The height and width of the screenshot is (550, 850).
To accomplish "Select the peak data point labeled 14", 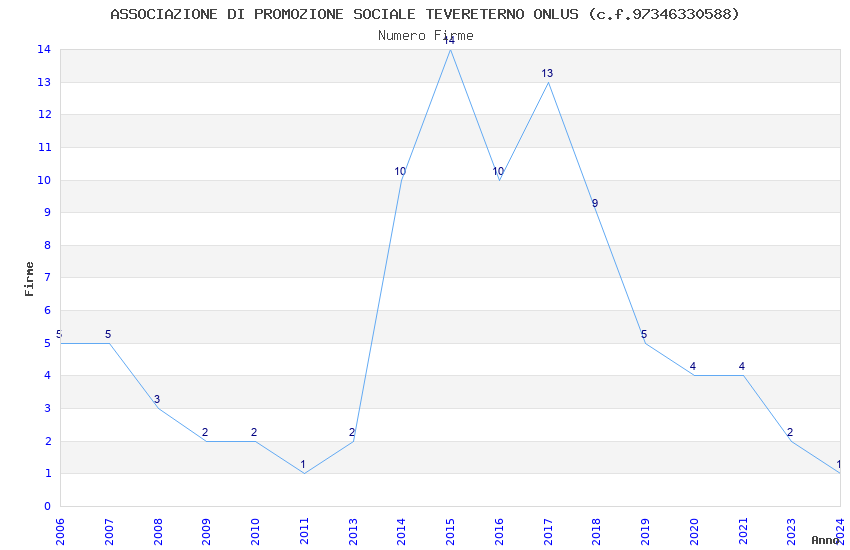I will [450, 49].
